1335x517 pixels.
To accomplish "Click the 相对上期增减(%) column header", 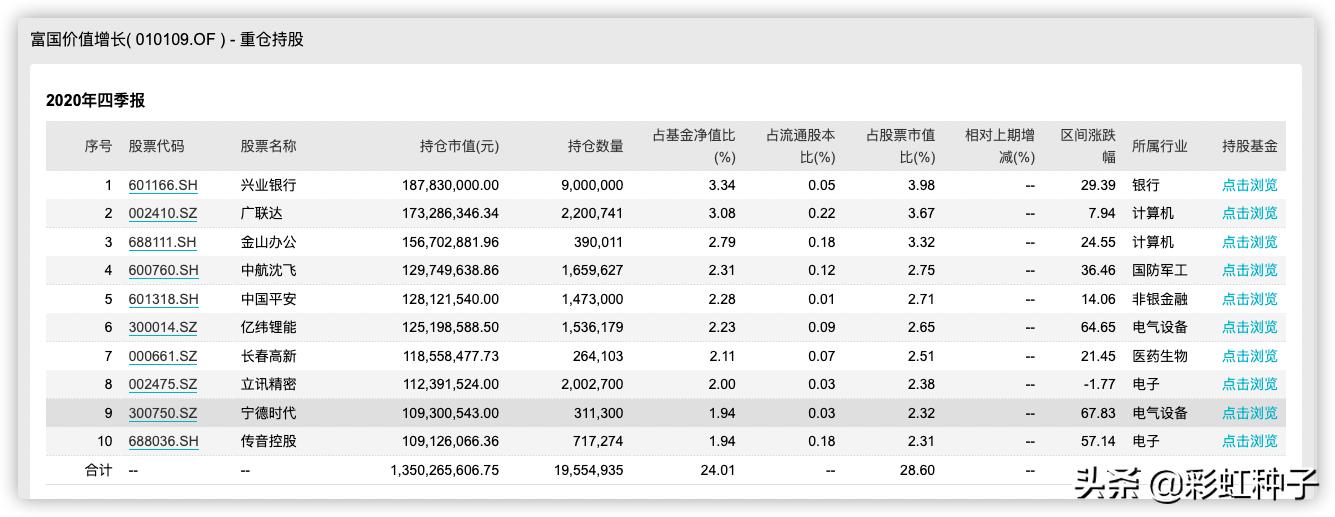I will click(1000, 146).
